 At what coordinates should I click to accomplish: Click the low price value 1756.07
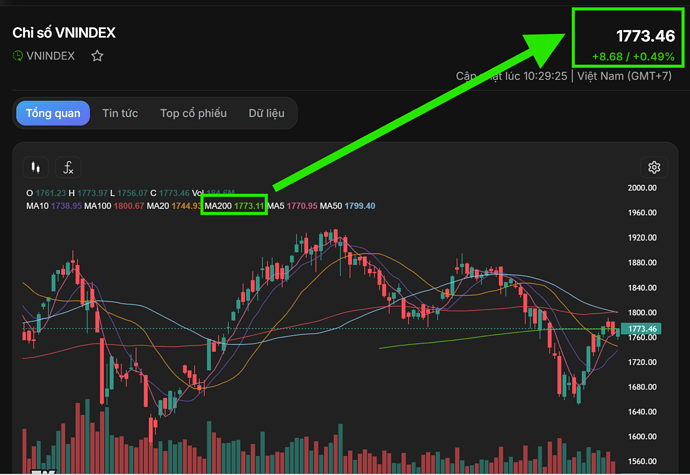[x=132, y=193]
